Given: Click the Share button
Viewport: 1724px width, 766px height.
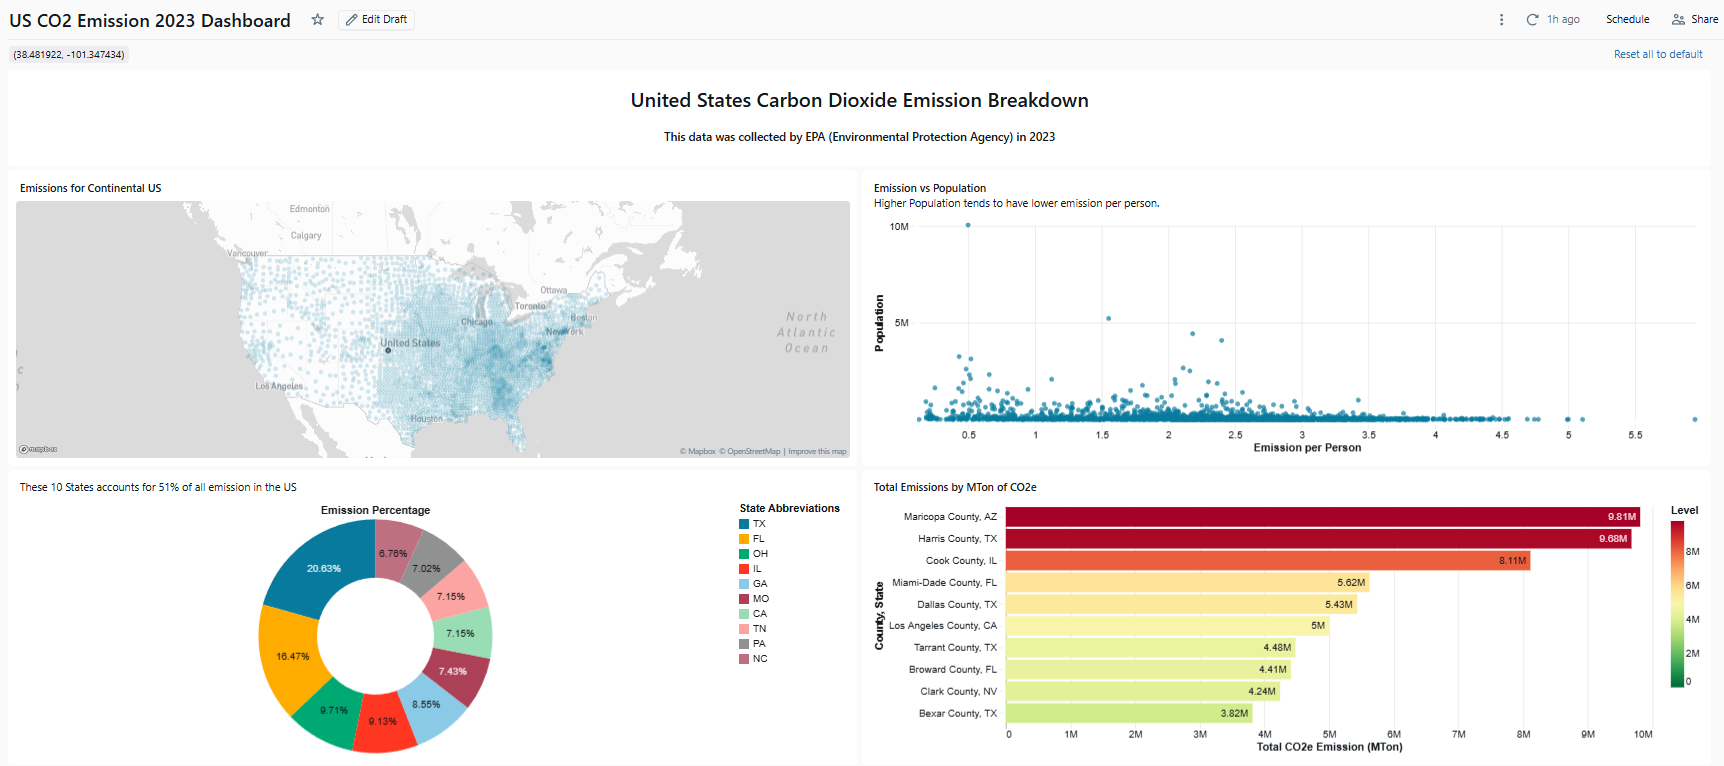Looking at the screenshot, I should (1695, 20).
